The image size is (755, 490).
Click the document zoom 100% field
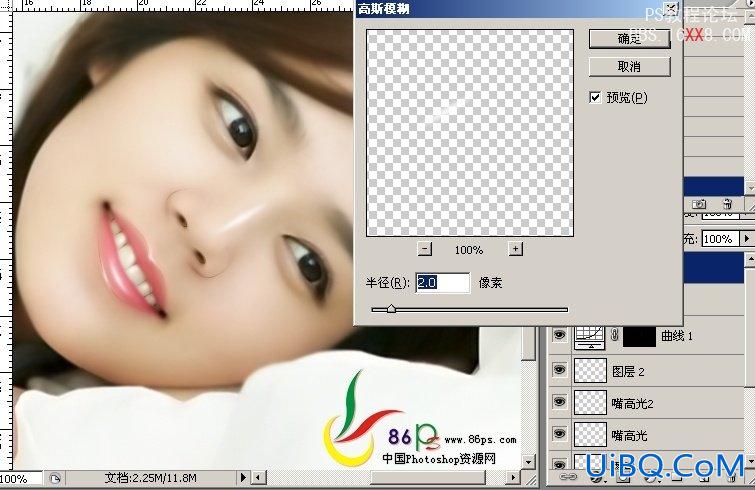(20, 478)
